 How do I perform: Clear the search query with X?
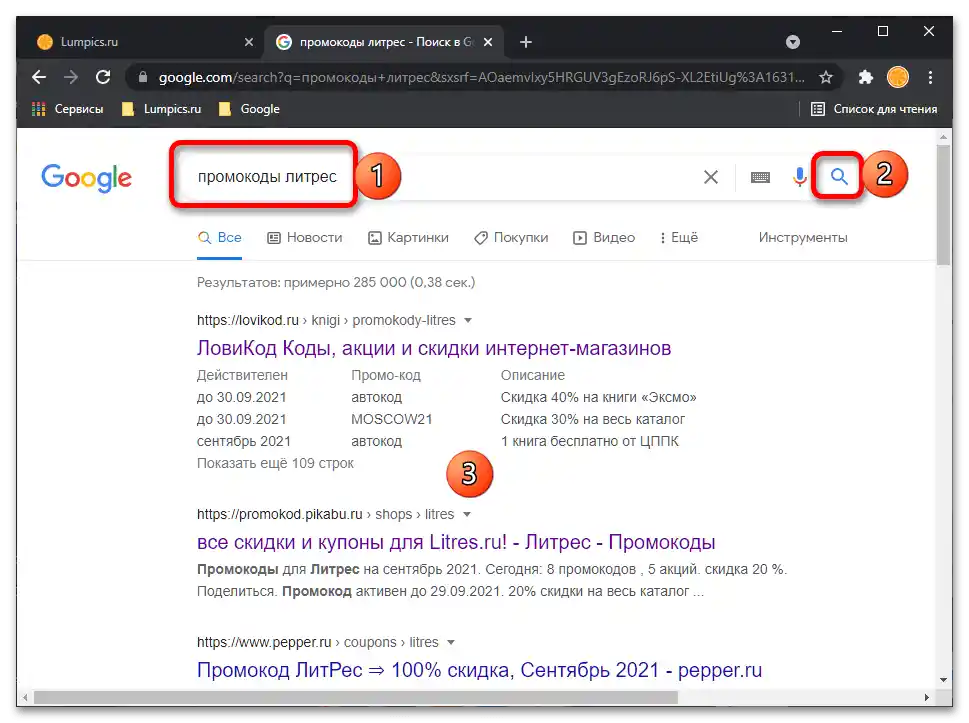point(711,177)
